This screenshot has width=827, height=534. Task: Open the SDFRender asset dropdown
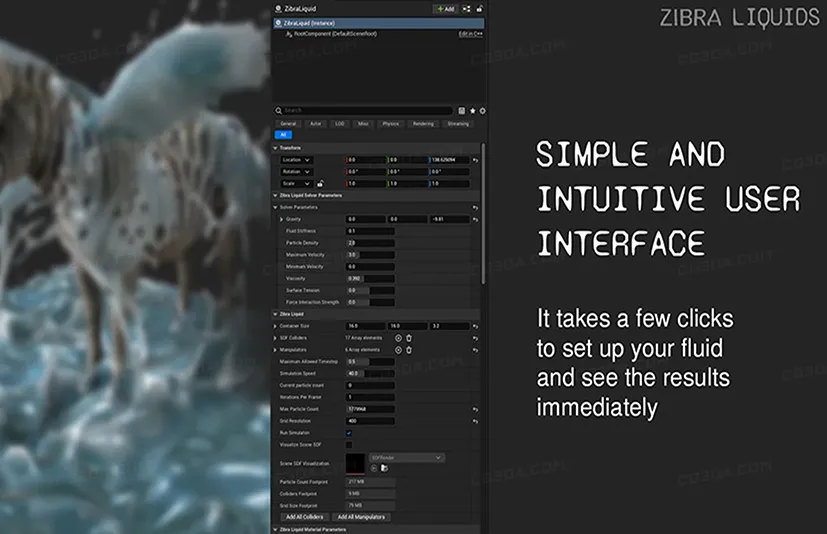[406, 458]
